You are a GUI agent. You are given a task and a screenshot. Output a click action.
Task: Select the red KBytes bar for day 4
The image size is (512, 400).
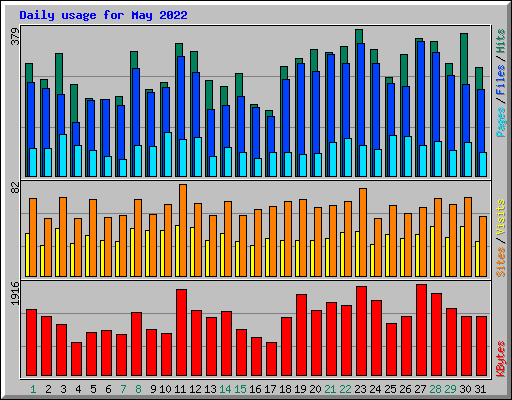[76, 359]
